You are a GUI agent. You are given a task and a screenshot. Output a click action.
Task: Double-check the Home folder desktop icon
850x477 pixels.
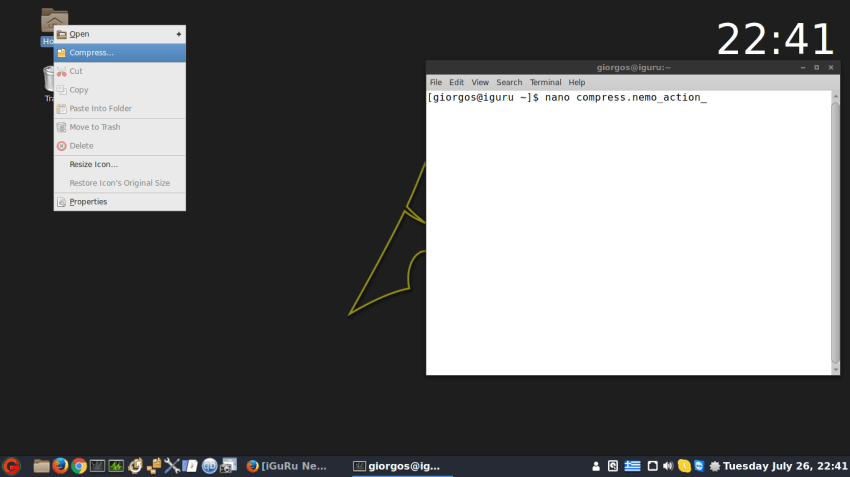[54, 22]
